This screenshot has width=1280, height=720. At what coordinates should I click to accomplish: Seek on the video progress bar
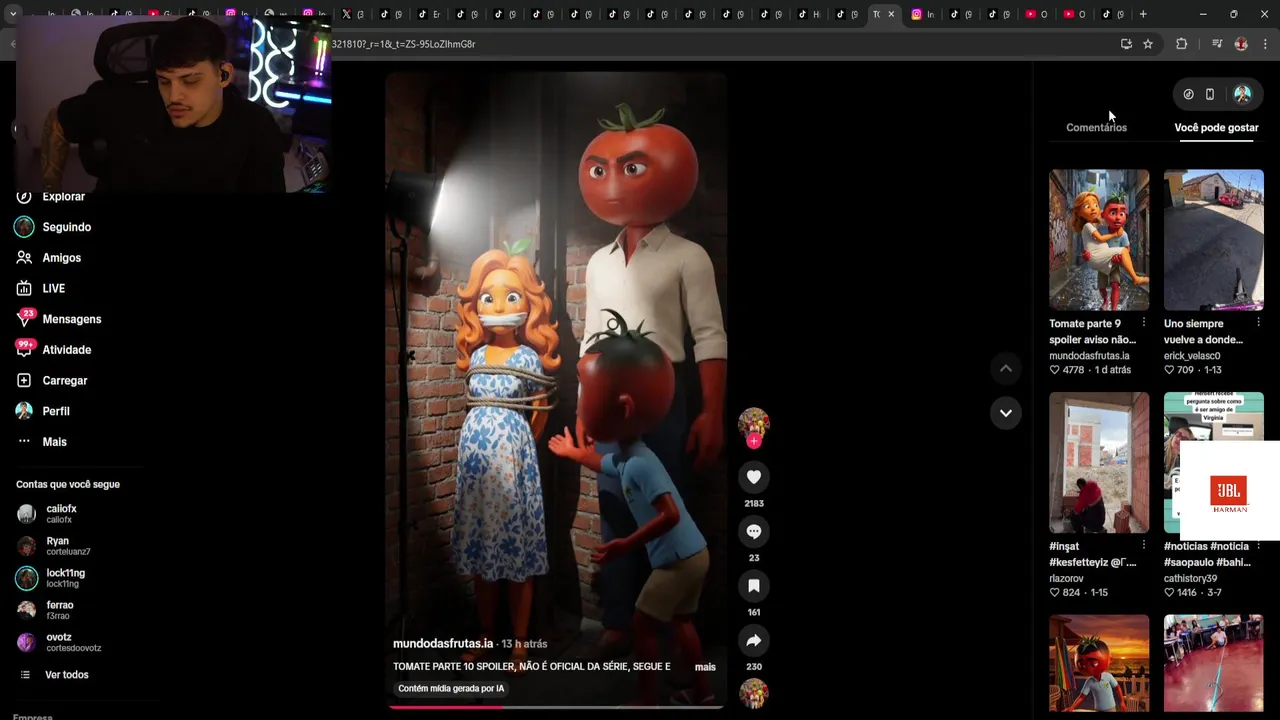556,707
